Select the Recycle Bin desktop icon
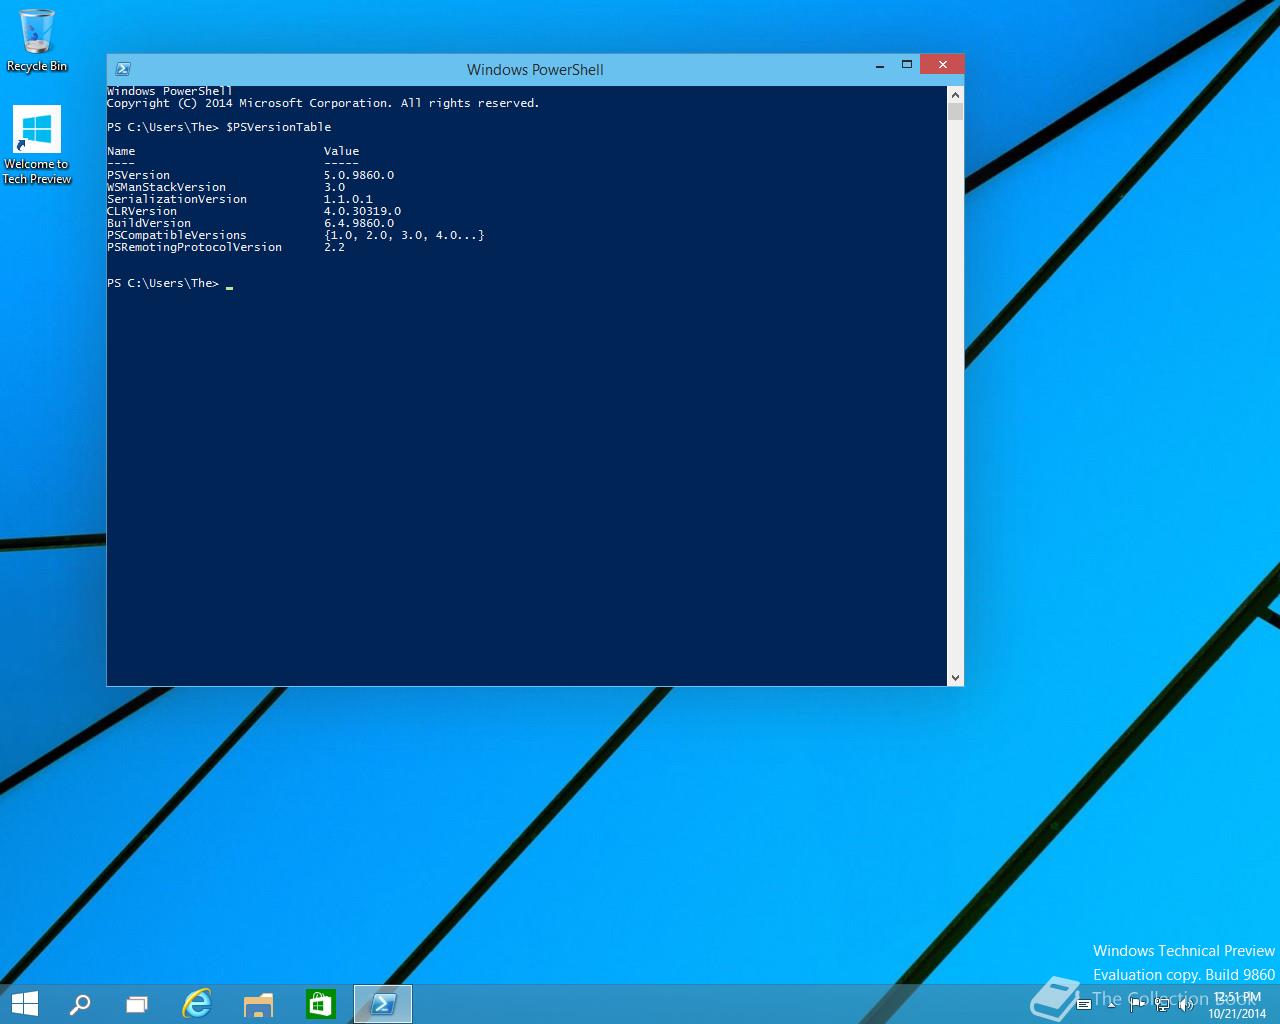Image resolution: width=1280 pixels, height=1024 pixels. point(37,41)
